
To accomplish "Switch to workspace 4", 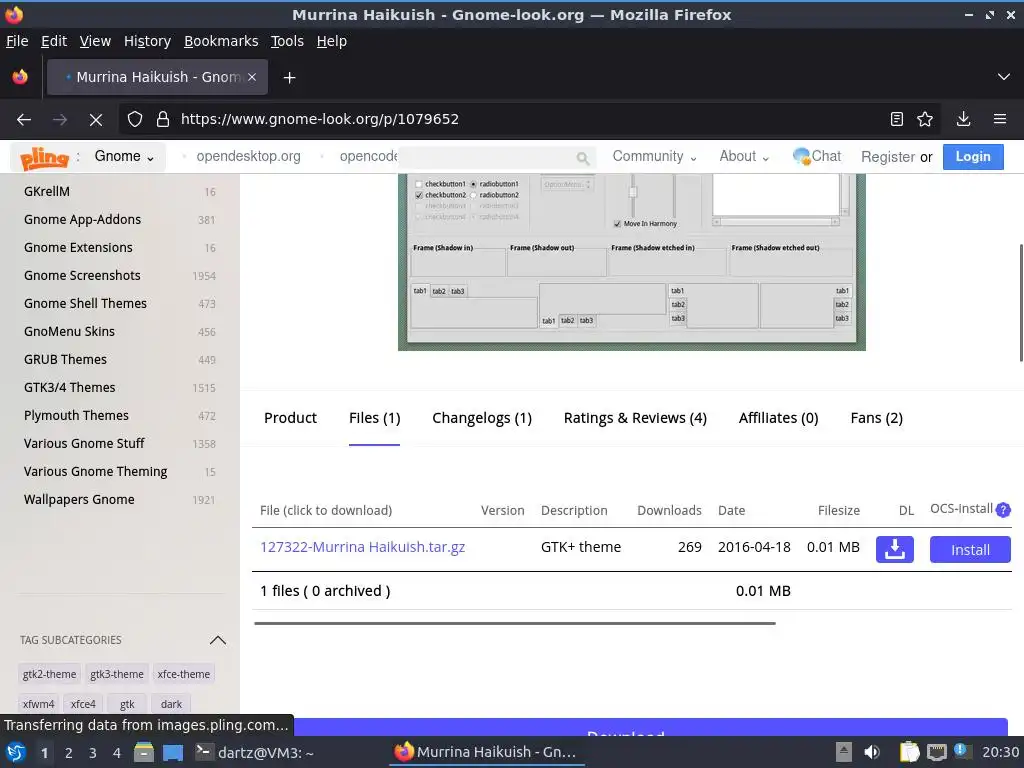I will (117, 753).
